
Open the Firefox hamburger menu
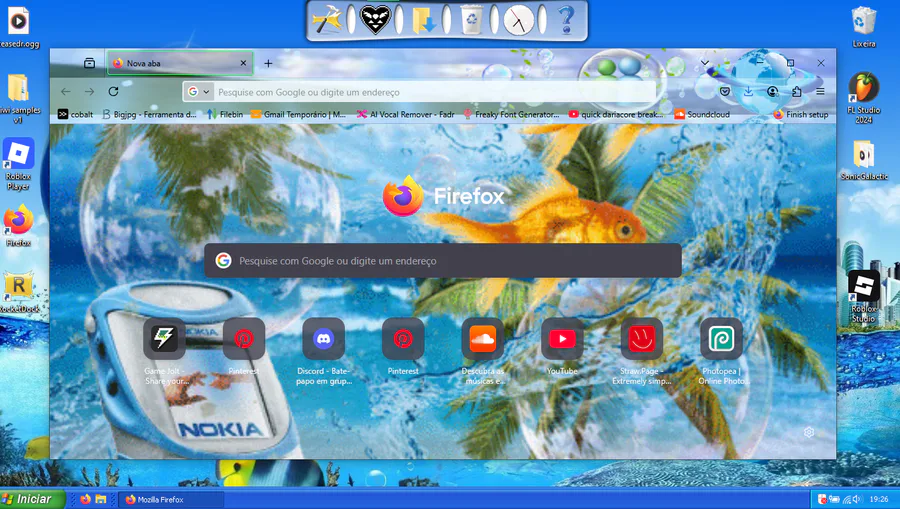click(x=821, y=92)
